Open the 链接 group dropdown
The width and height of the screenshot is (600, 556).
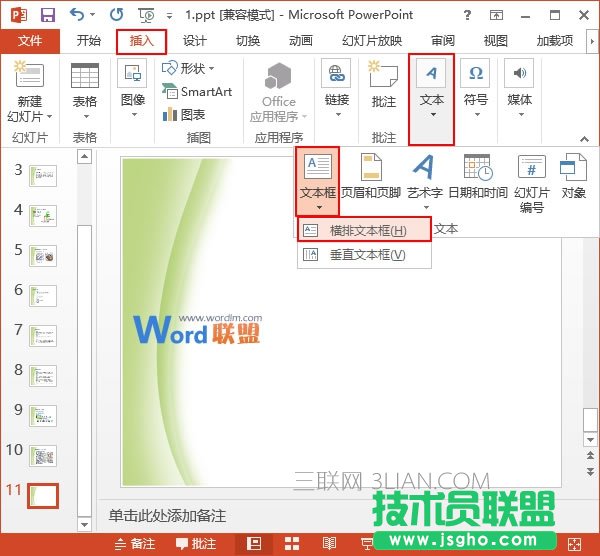tap(337, 89)
